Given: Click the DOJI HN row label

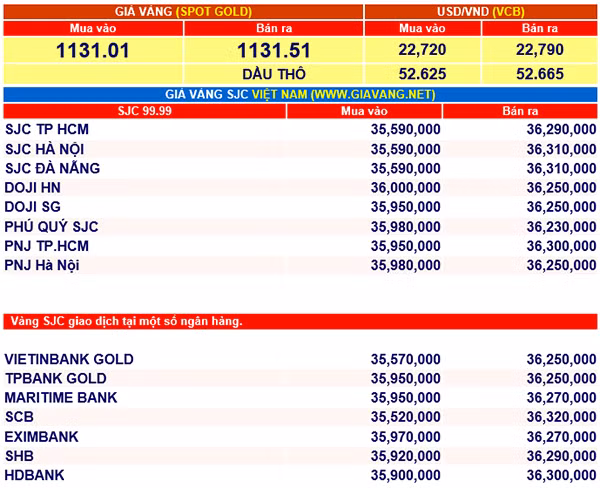Looking at the screenshot, I should coord(33,188).
